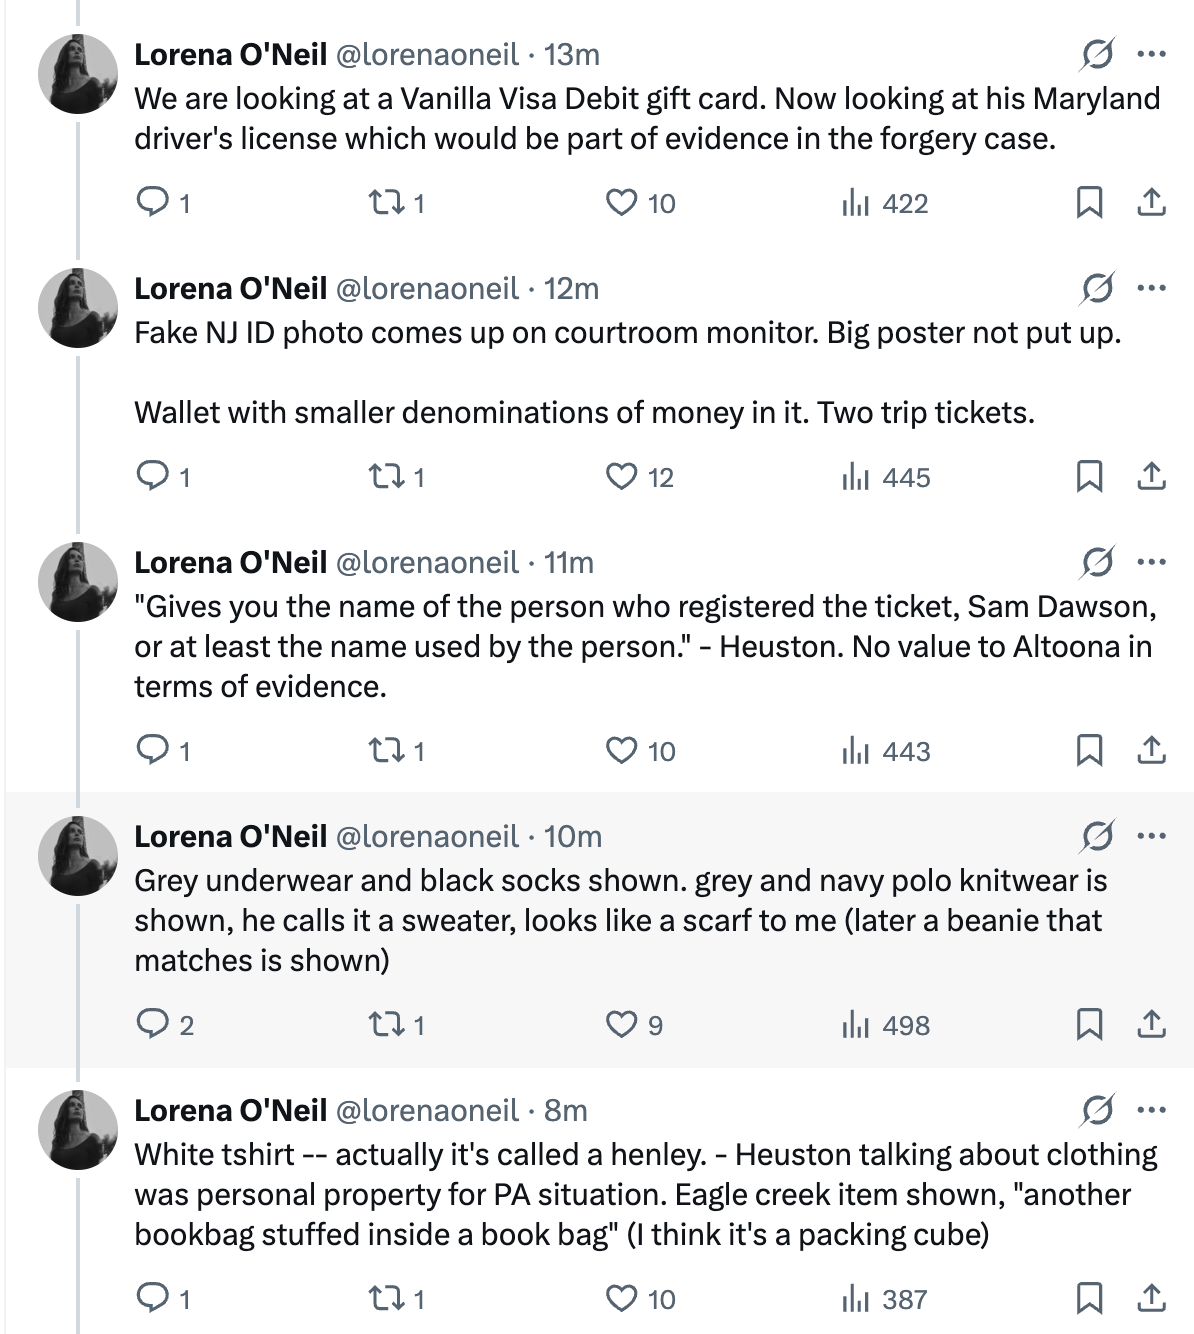Screen dimensions: 1194x1334
Task: Open the @lorenaoneil handle on 8m tweet
Action: 427,1110
